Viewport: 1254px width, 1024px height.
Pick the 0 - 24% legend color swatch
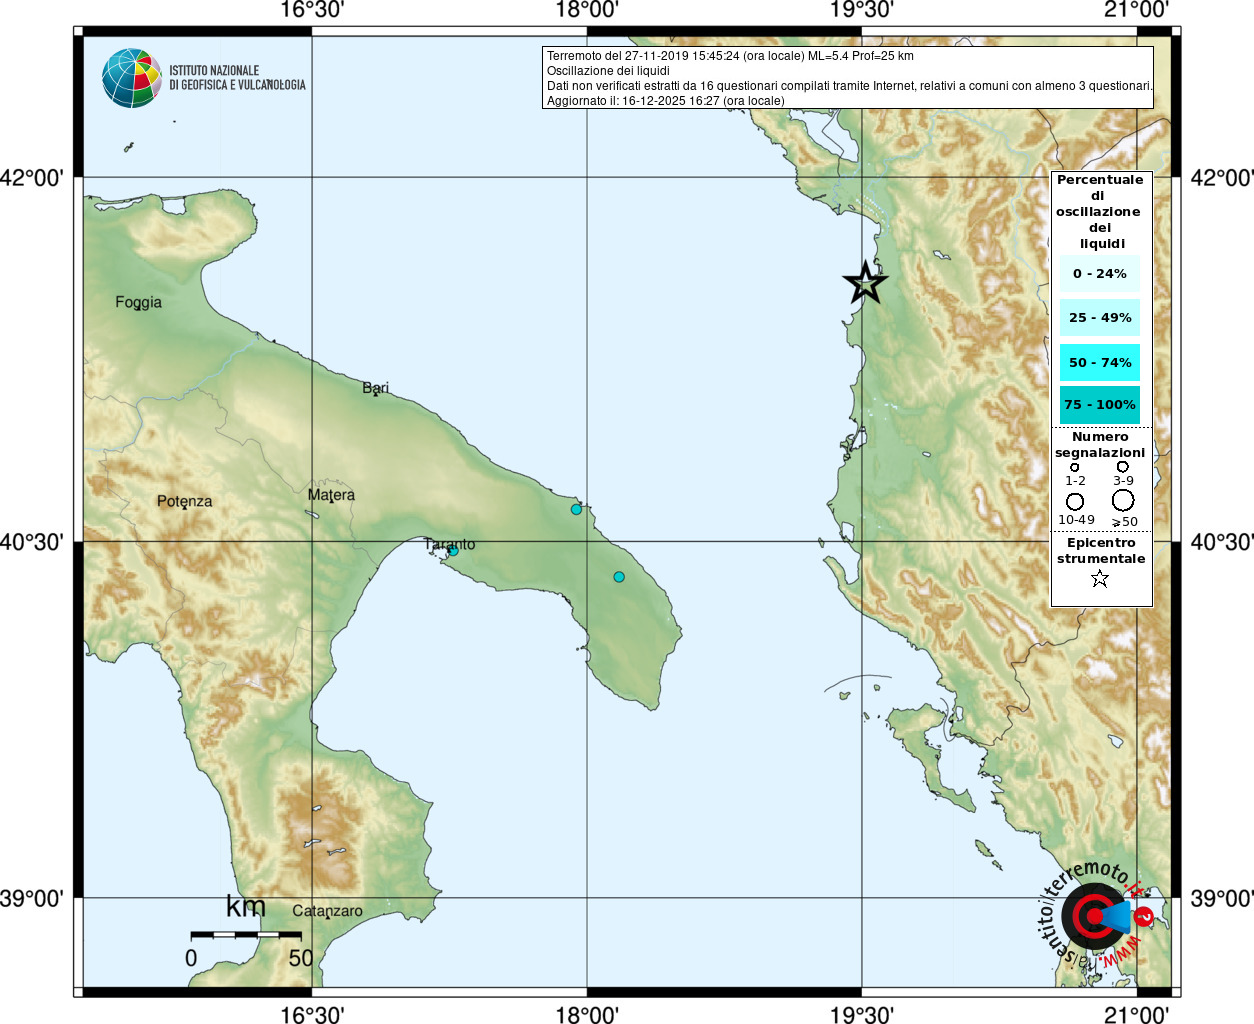(1099, 274)
